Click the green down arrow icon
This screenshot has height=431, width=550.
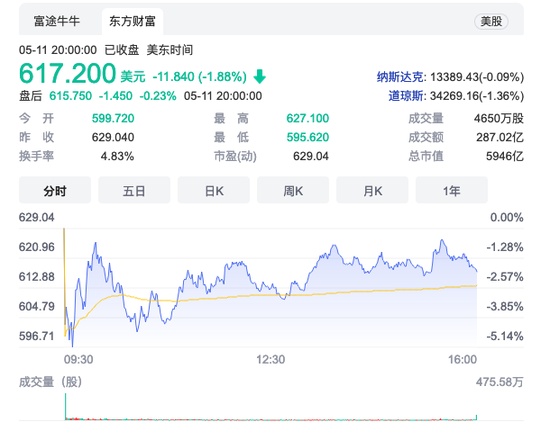[x=260, y=76]
